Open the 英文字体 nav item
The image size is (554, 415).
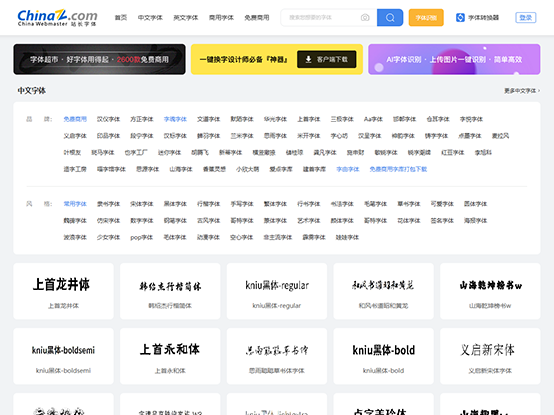[x=186, y=18]
